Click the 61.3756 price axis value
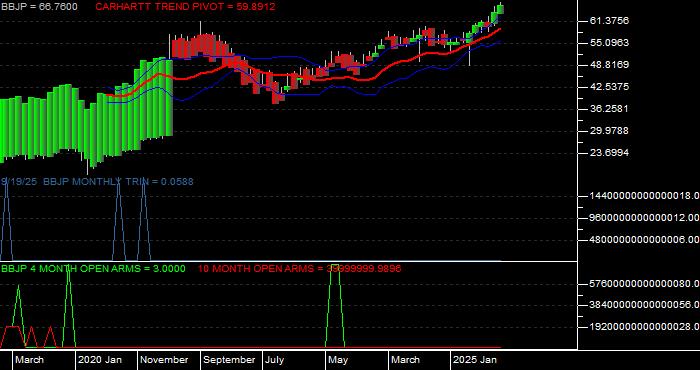 tap(609, 21)
